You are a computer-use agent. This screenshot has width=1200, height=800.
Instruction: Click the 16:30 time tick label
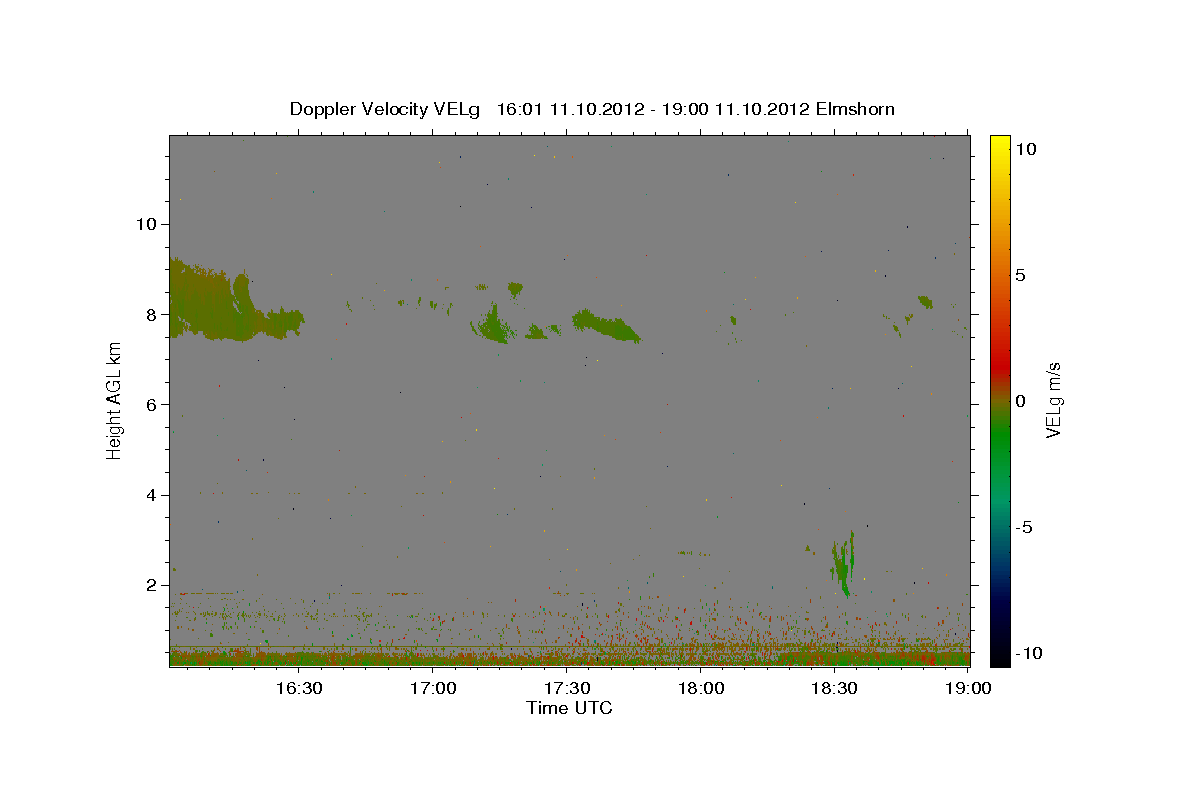(x=299, y=689)
